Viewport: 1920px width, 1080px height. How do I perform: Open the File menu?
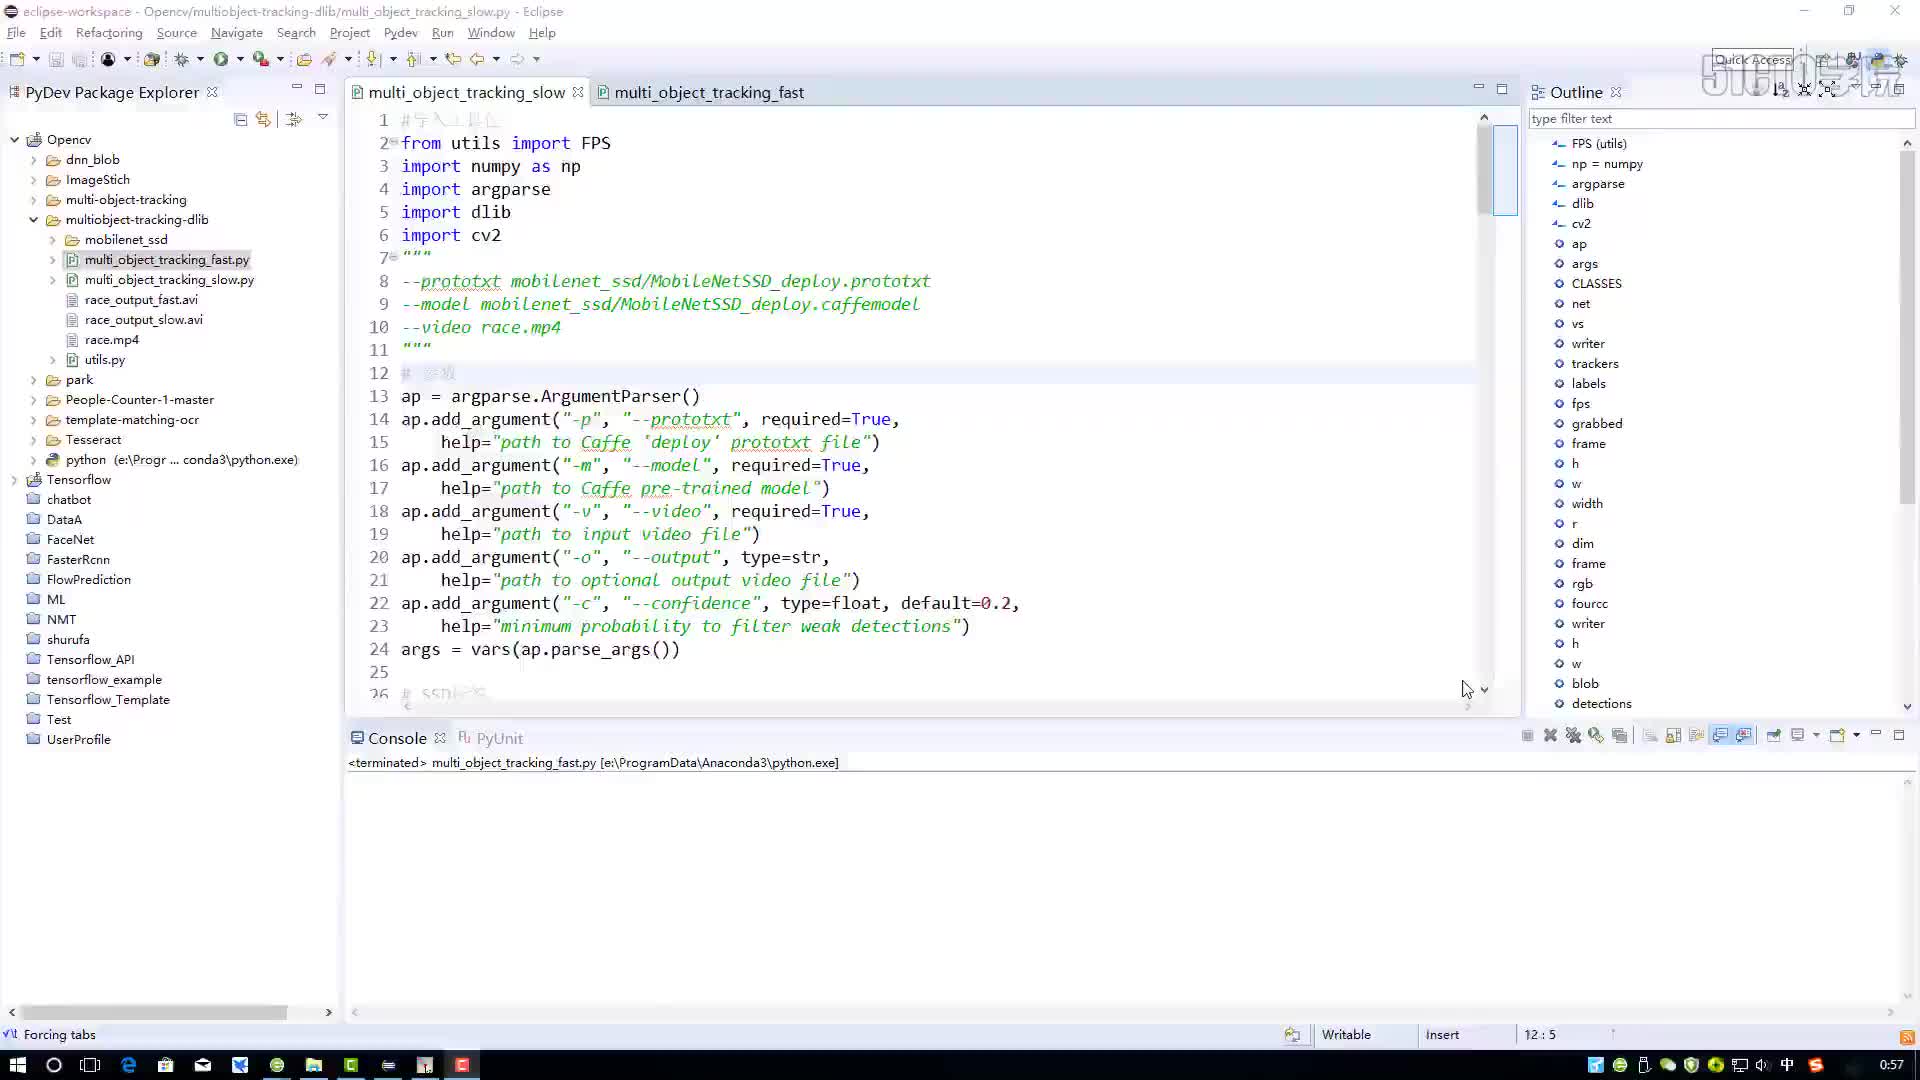(16, 33)
